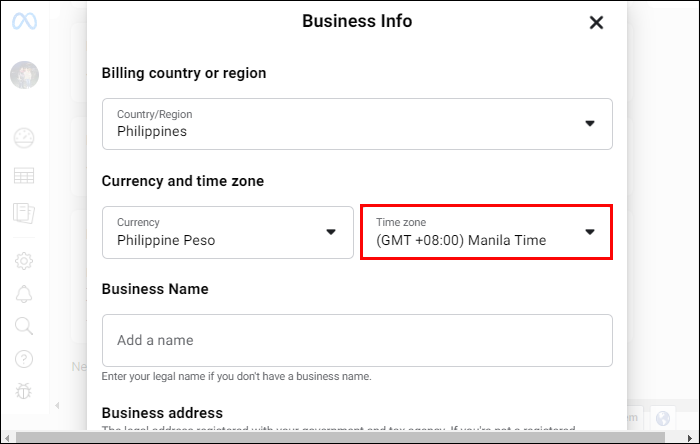This screenshot has height=444, width=700.
Task: Click the bug report icon
Action: tap(24, 391)
